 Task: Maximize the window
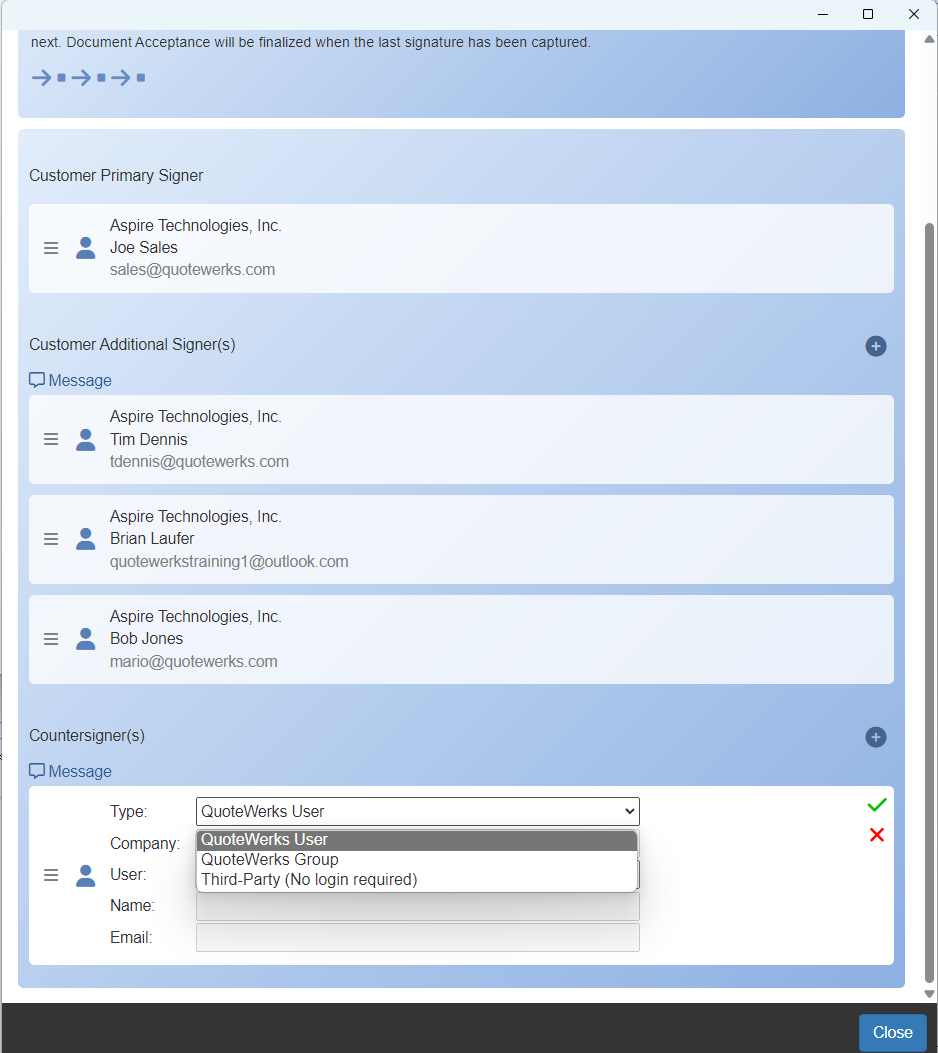coord(867,14)
